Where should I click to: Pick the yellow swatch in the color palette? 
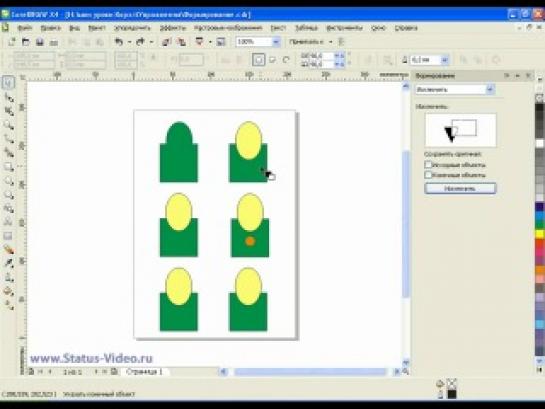click(539, 234)
